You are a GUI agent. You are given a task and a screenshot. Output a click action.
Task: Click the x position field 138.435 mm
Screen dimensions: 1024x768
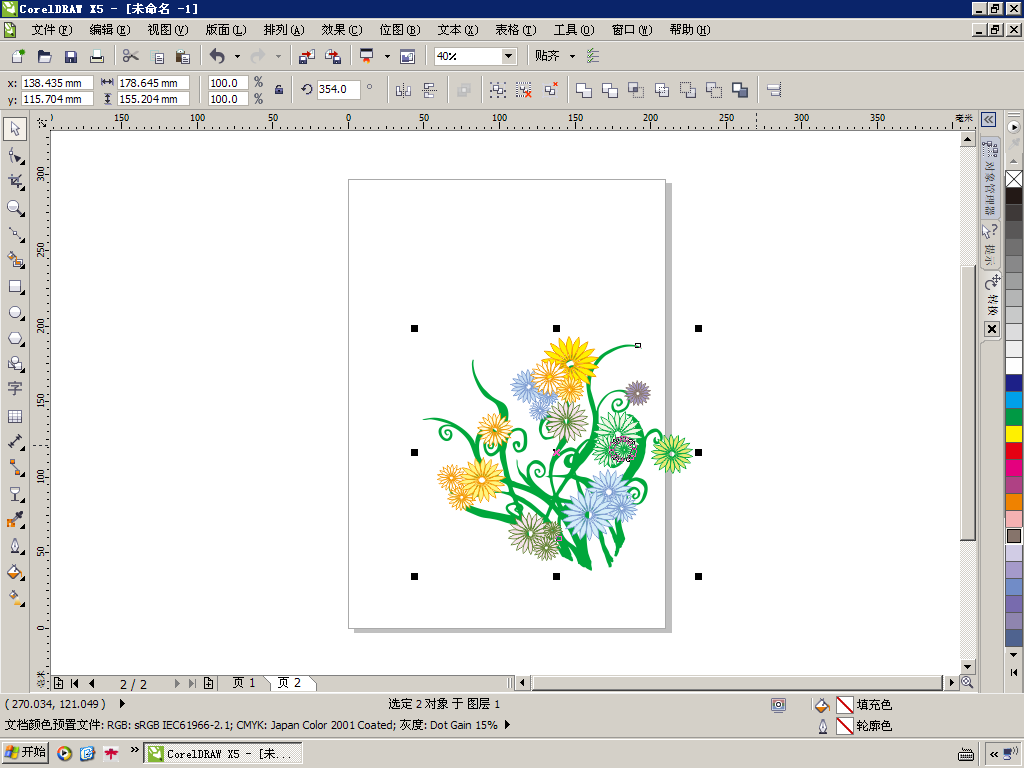coord(57,83)
